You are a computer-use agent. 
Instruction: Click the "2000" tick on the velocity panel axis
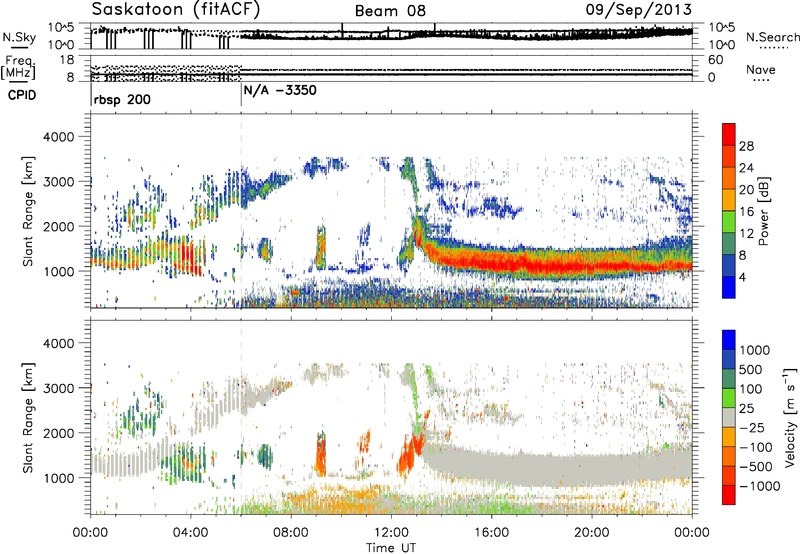click(59, 433)
